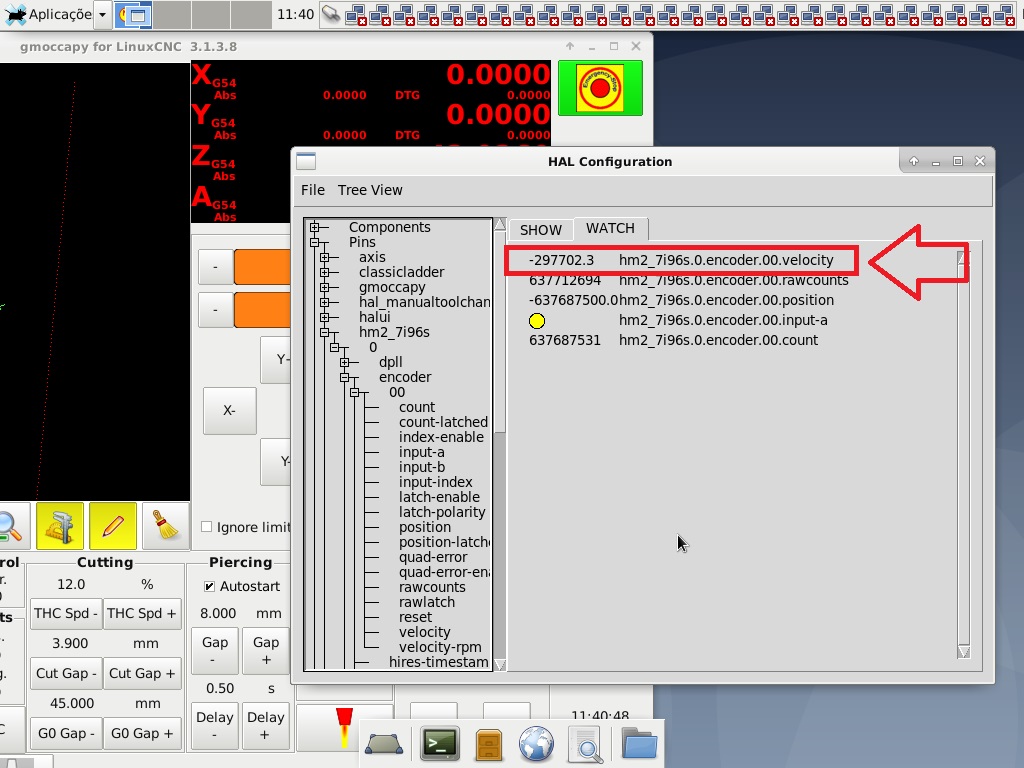Open the File menu in HAL Configuration
Screen dimensions: 1024x768
pos(312,190)
